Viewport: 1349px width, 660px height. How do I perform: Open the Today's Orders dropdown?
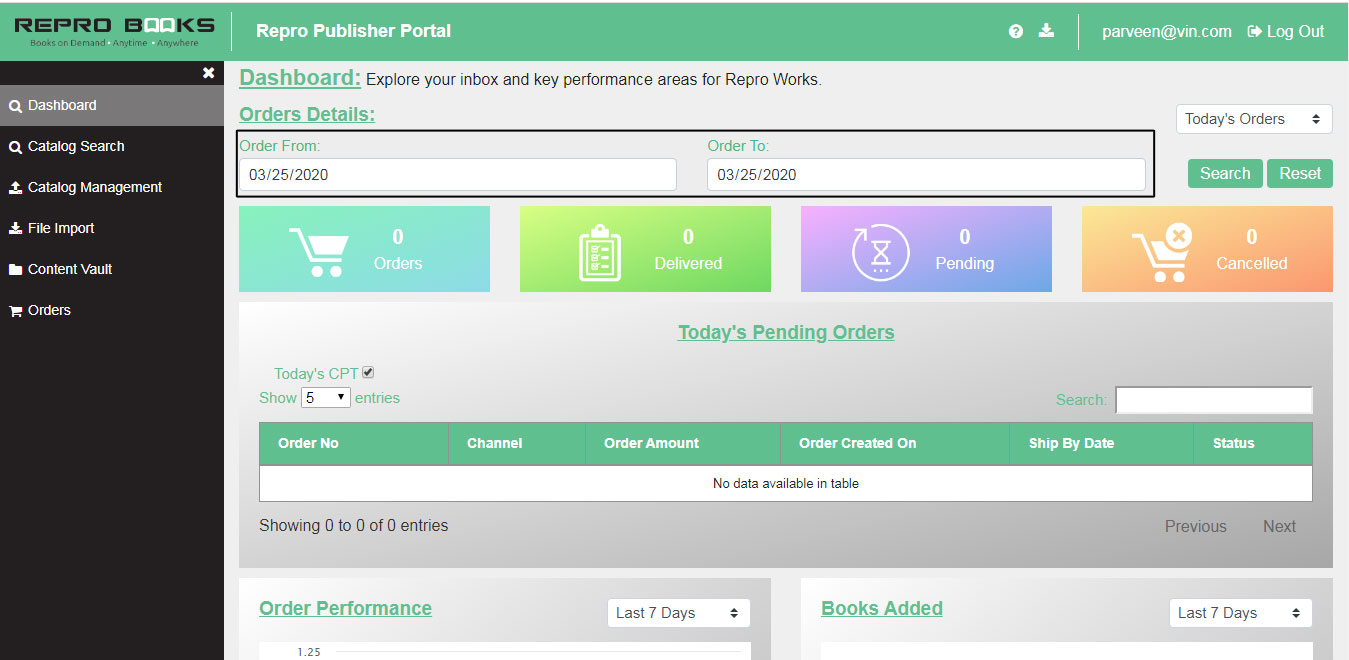click(1253, 118)
